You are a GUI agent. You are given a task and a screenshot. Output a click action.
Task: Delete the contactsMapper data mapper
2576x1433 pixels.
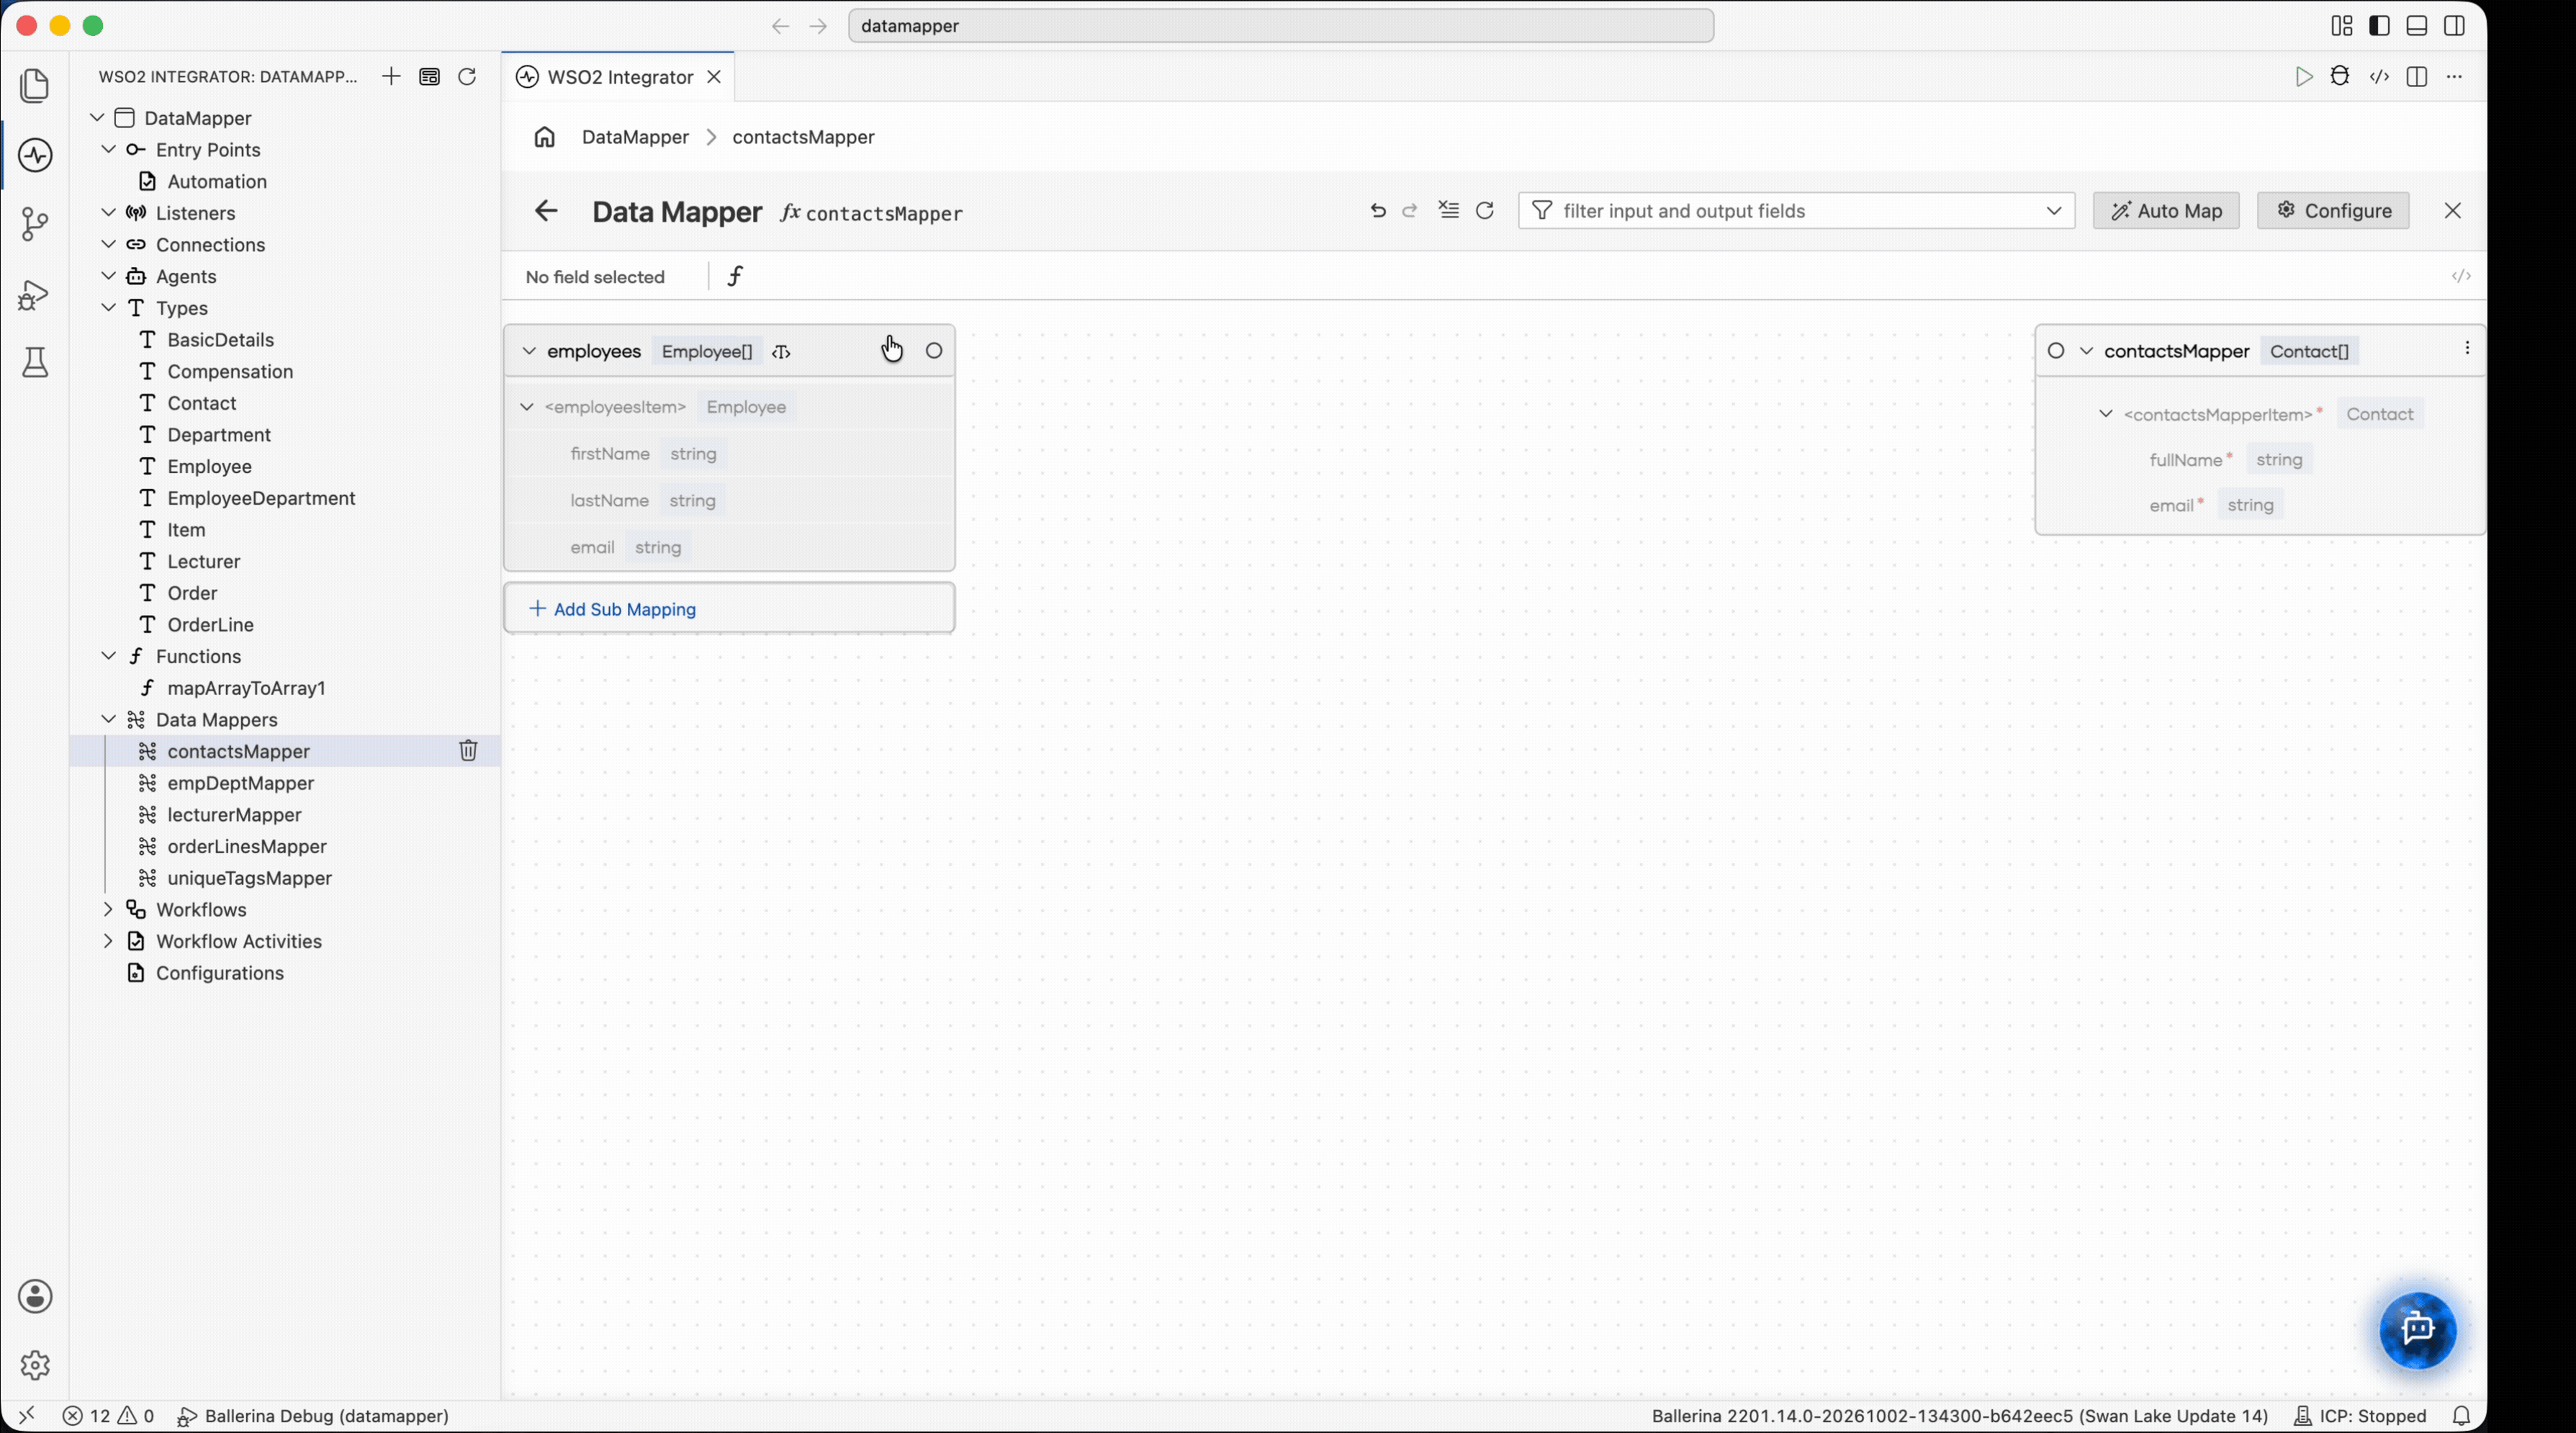pos(468,751)
